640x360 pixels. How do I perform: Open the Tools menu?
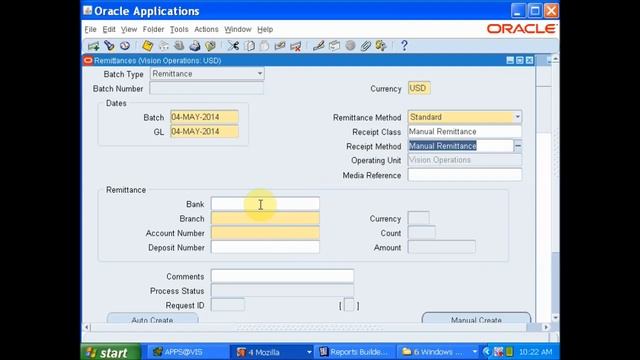(179, 29)
